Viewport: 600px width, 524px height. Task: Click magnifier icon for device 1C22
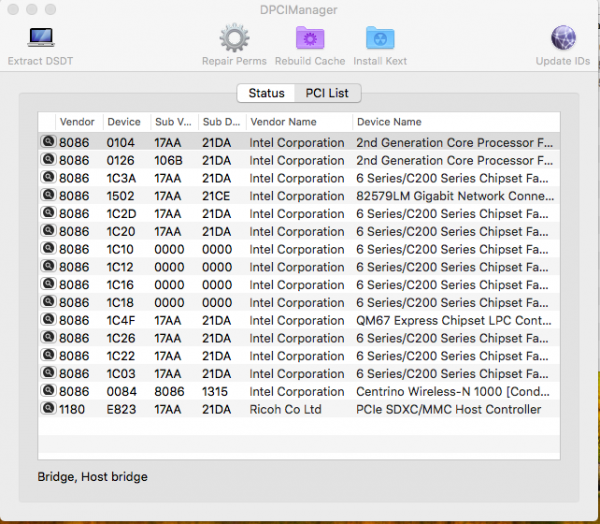pos(48,355)
